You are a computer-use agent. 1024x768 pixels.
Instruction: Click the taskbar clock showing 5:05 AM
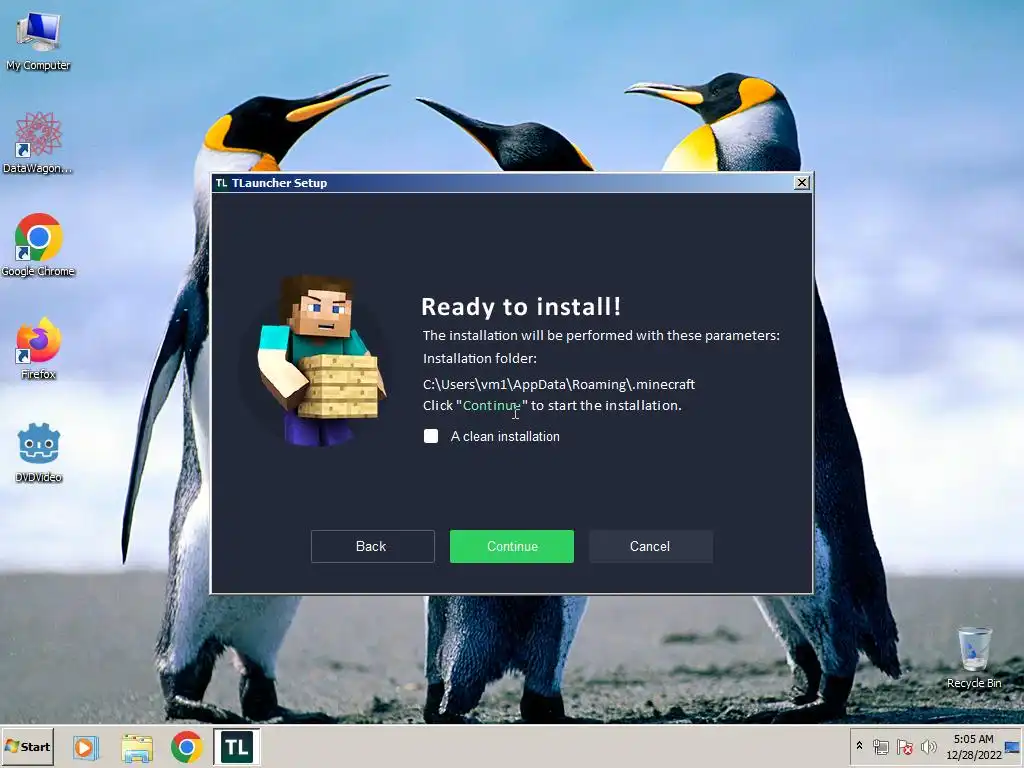click(974, 746)
